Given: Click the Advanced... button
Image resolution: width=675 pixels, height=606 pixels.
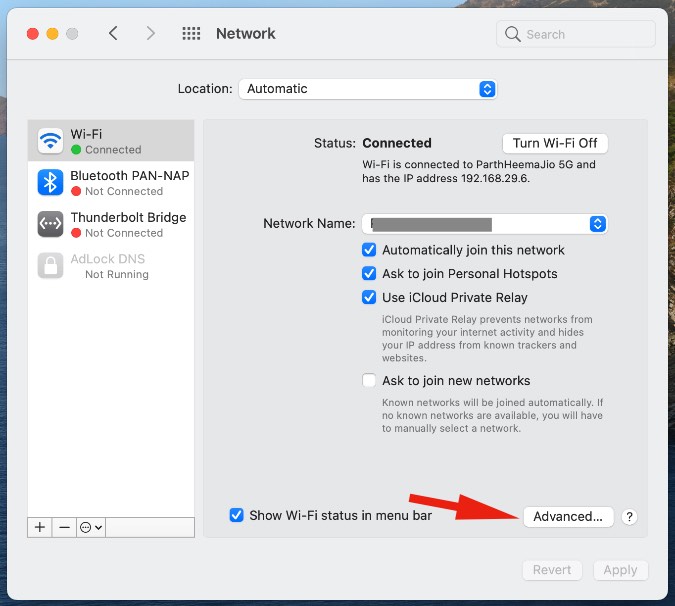Looking at the screenshot, I should click(567, 517).
